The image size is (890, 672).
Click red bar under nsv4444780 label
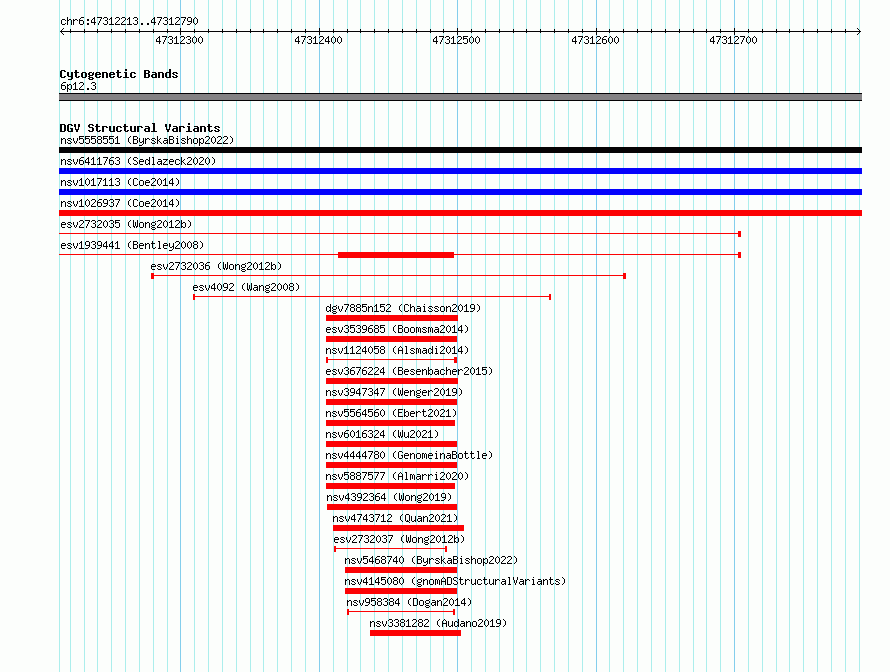392,465
